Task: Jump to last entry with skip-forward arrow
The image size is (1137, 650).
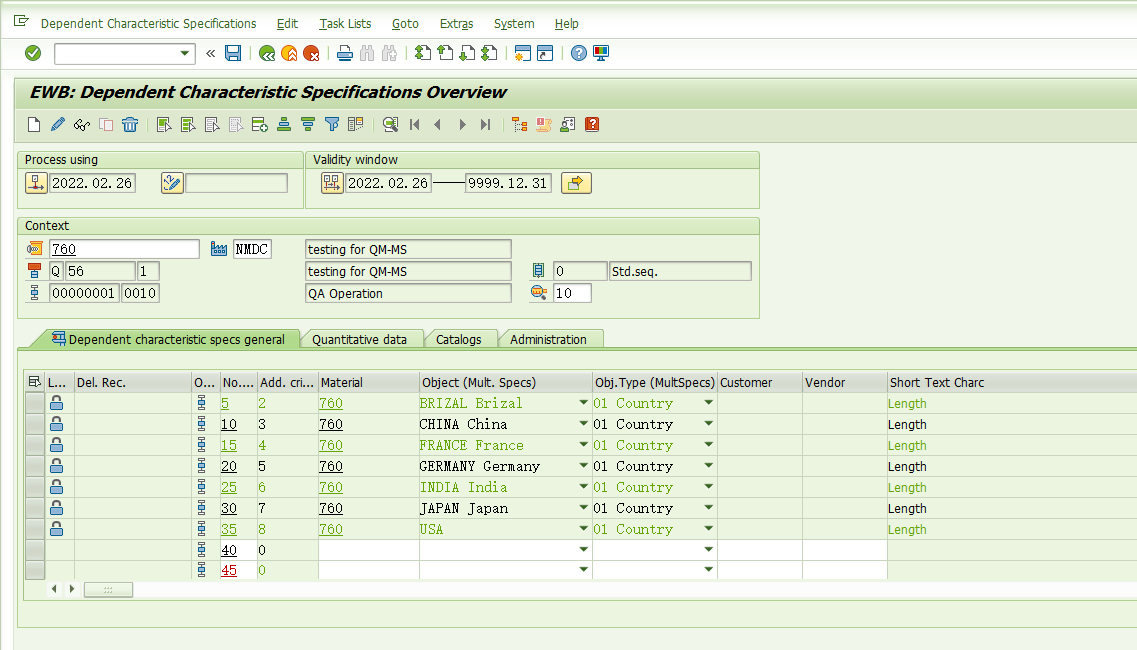Action: pyautogui.click(x=486, y=125)
